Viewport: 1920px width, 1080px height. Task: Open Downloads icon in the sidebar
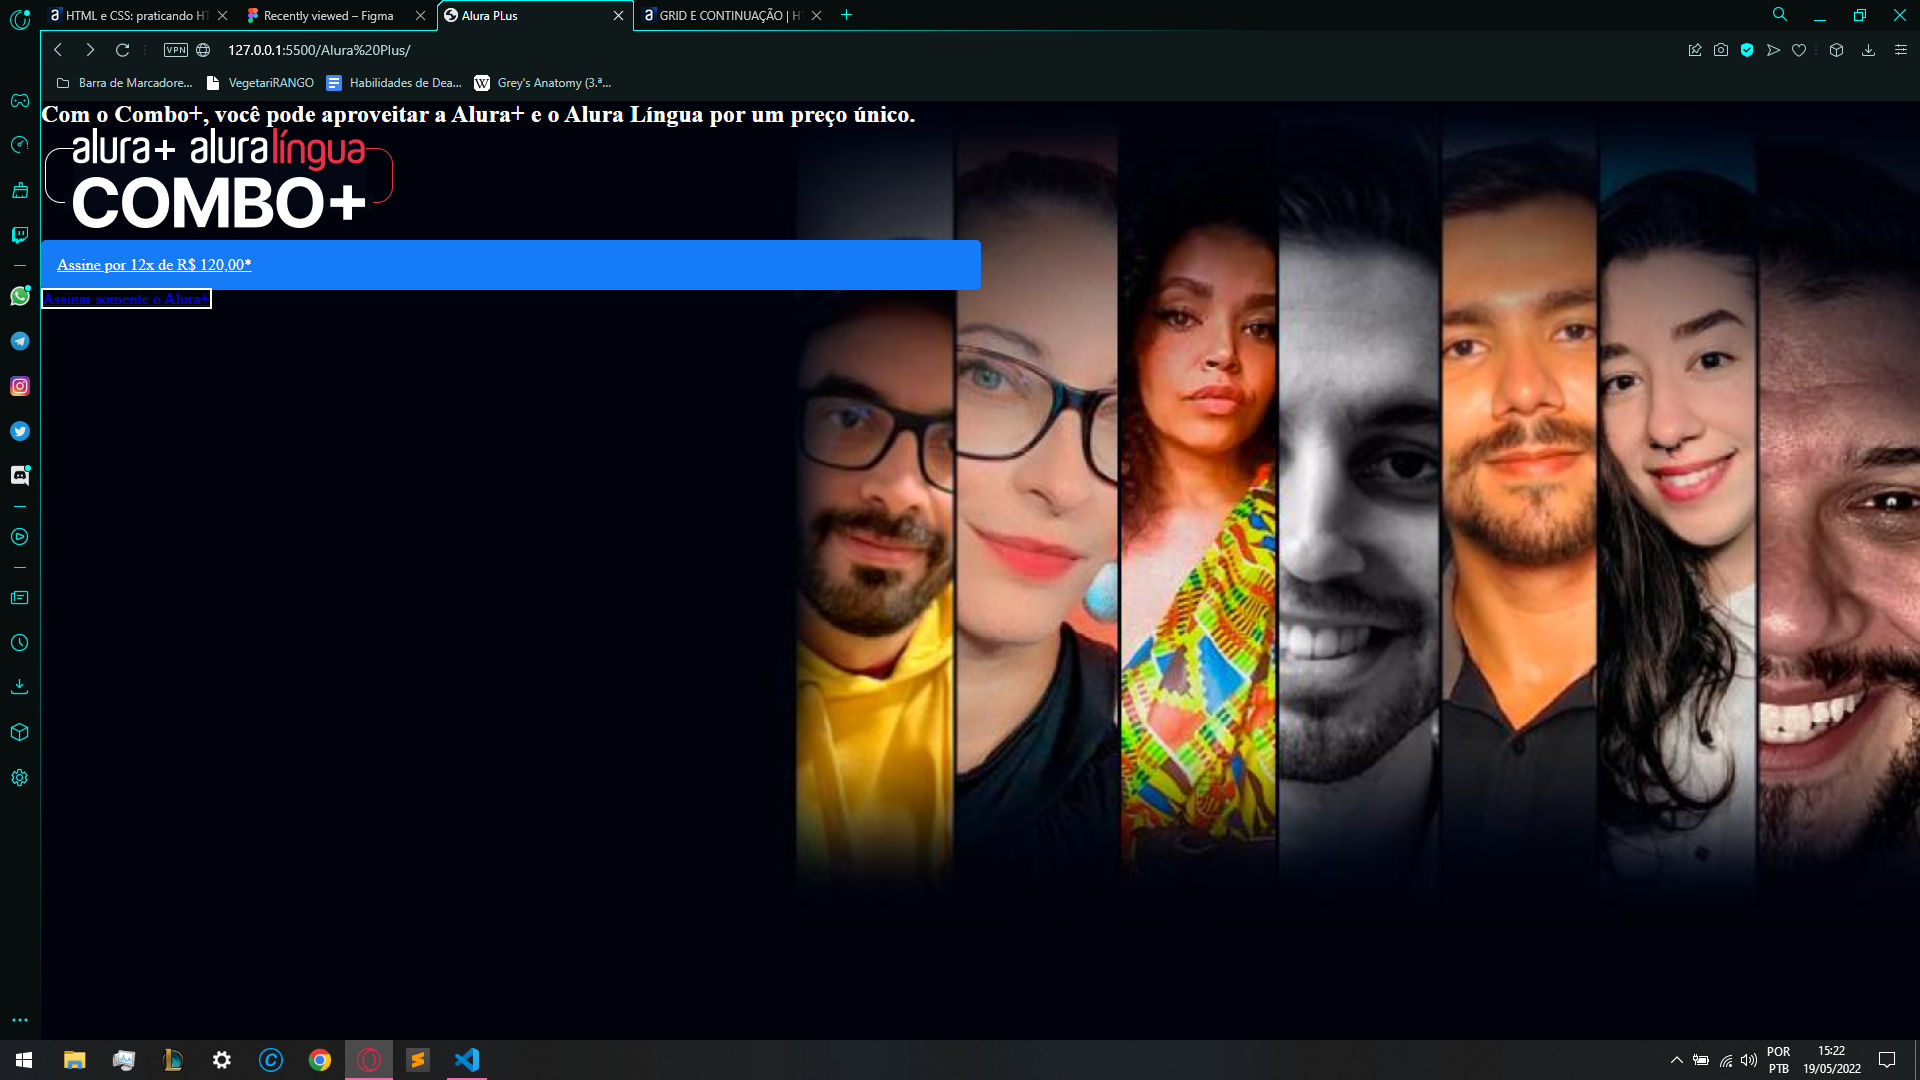click(20, 687)
